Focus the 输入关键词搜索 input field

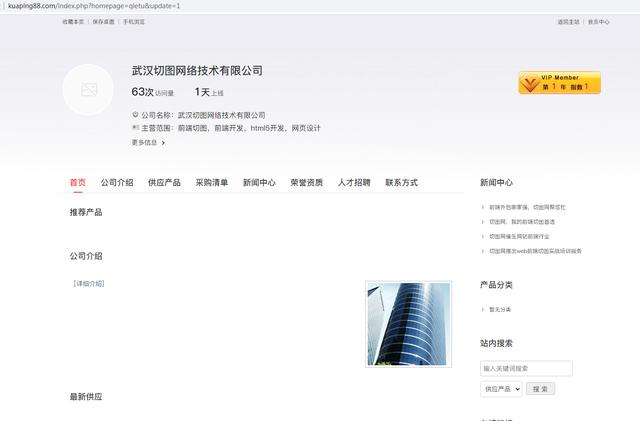pos(526,368)
